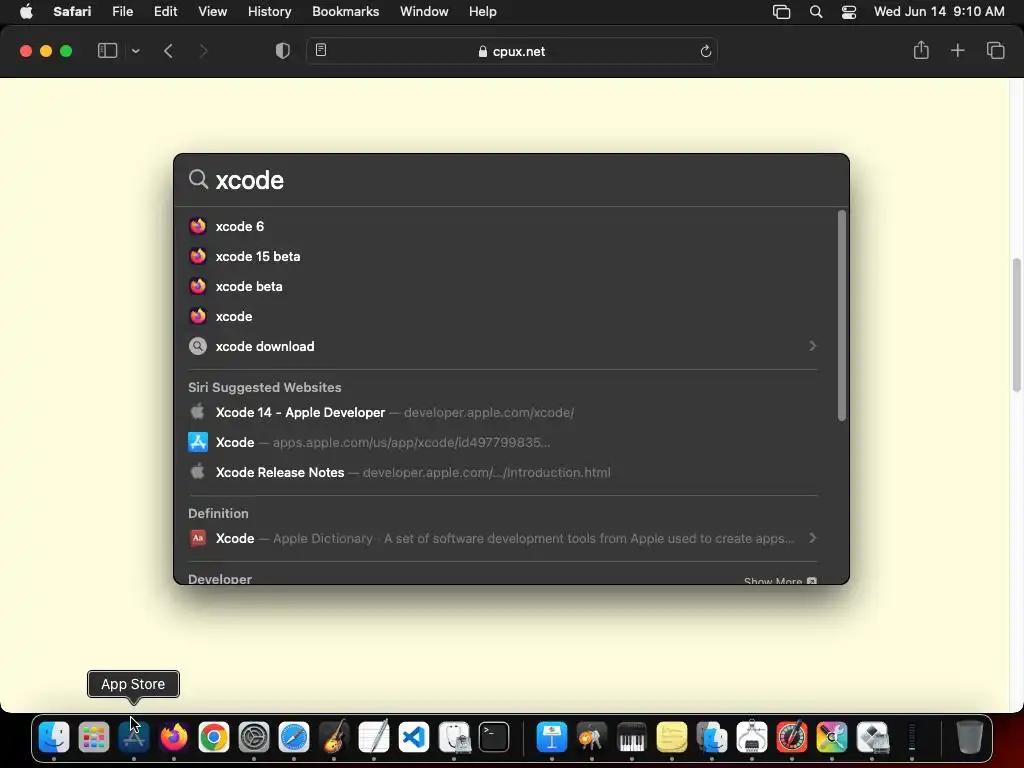Screen dimensions: 1024x768
Task: Open the Bookmarks menu
Action: (x=345, y=11)
